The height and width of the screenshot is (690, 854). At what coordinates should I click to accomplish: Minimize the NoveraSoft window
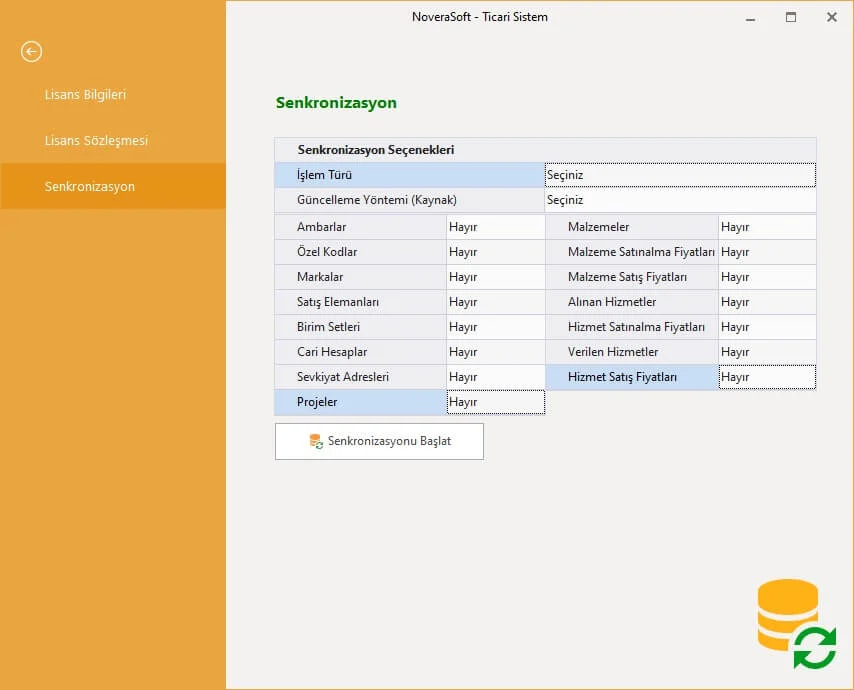point(750,17)
